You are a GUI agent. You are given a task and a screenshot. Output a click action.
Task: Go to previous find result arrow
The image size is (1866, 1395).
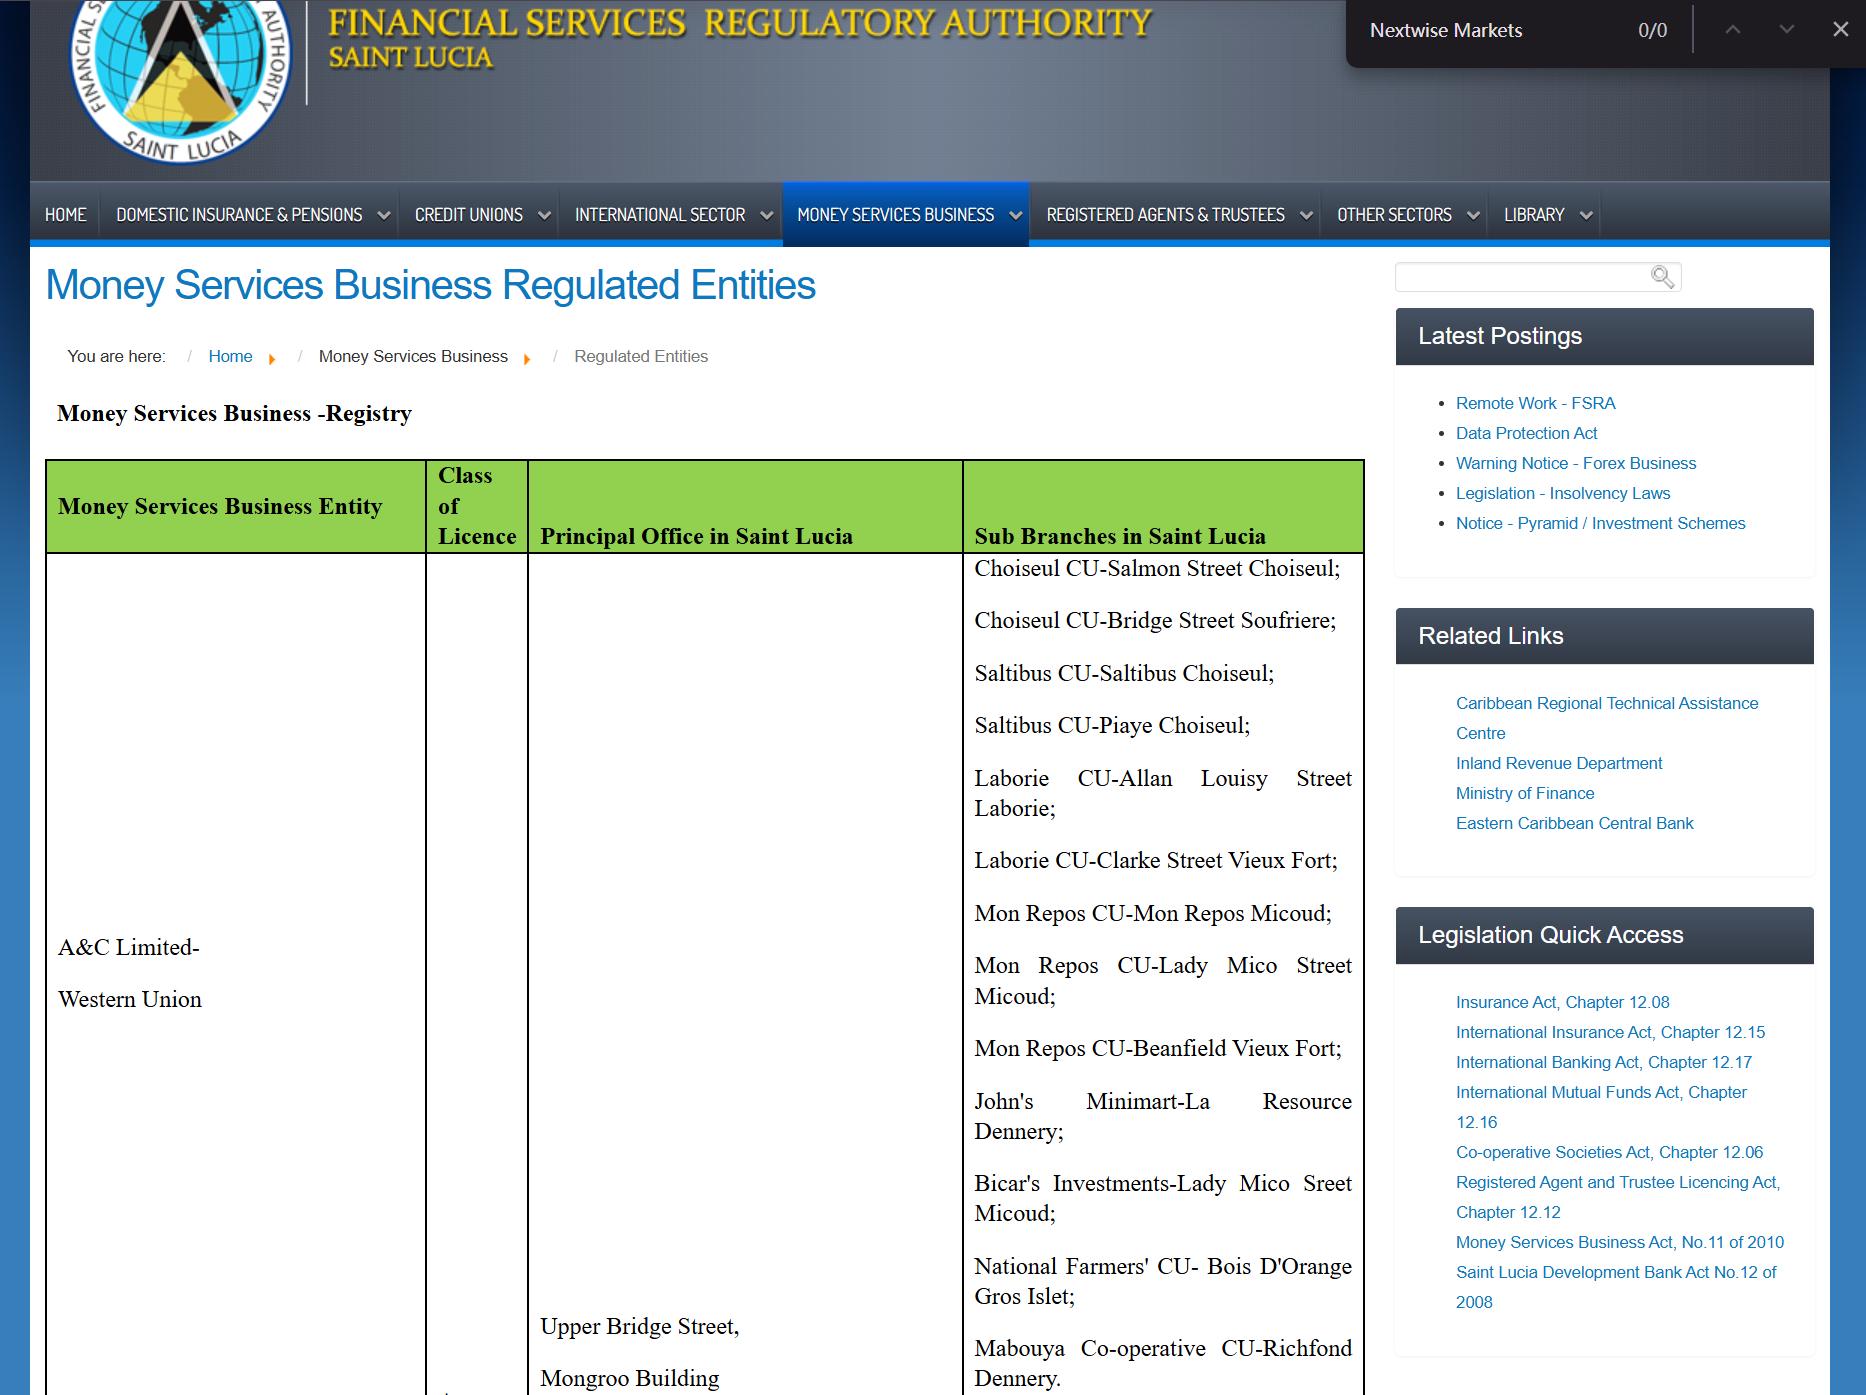pos(1733,30)
